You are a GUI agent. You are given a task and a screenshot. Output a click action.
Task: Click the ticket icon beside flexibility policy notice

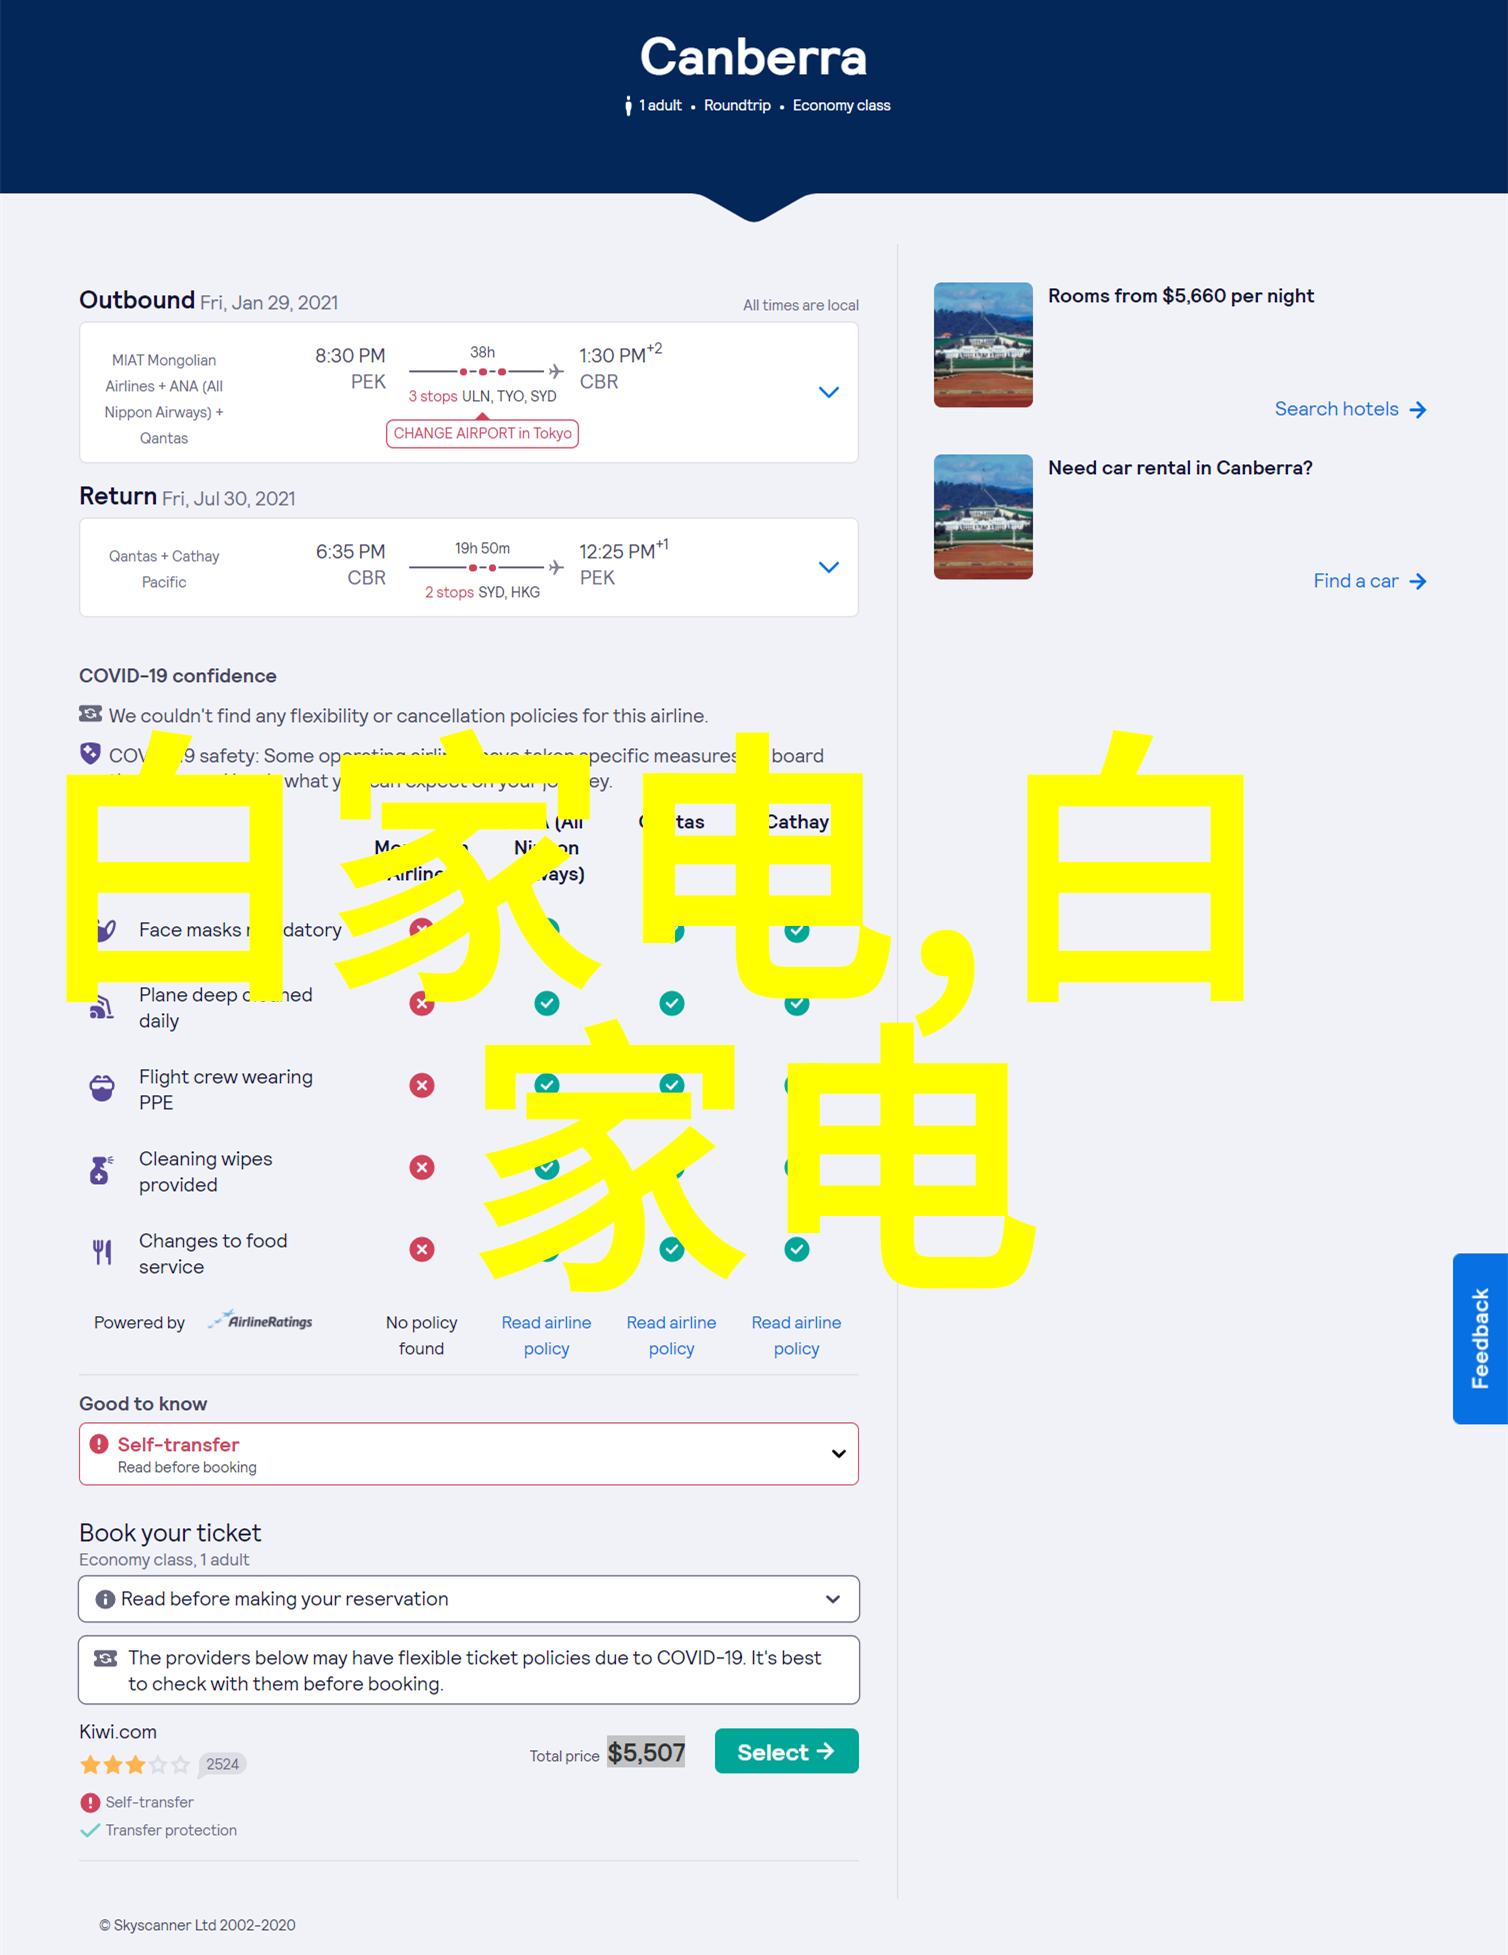(90, 714)
